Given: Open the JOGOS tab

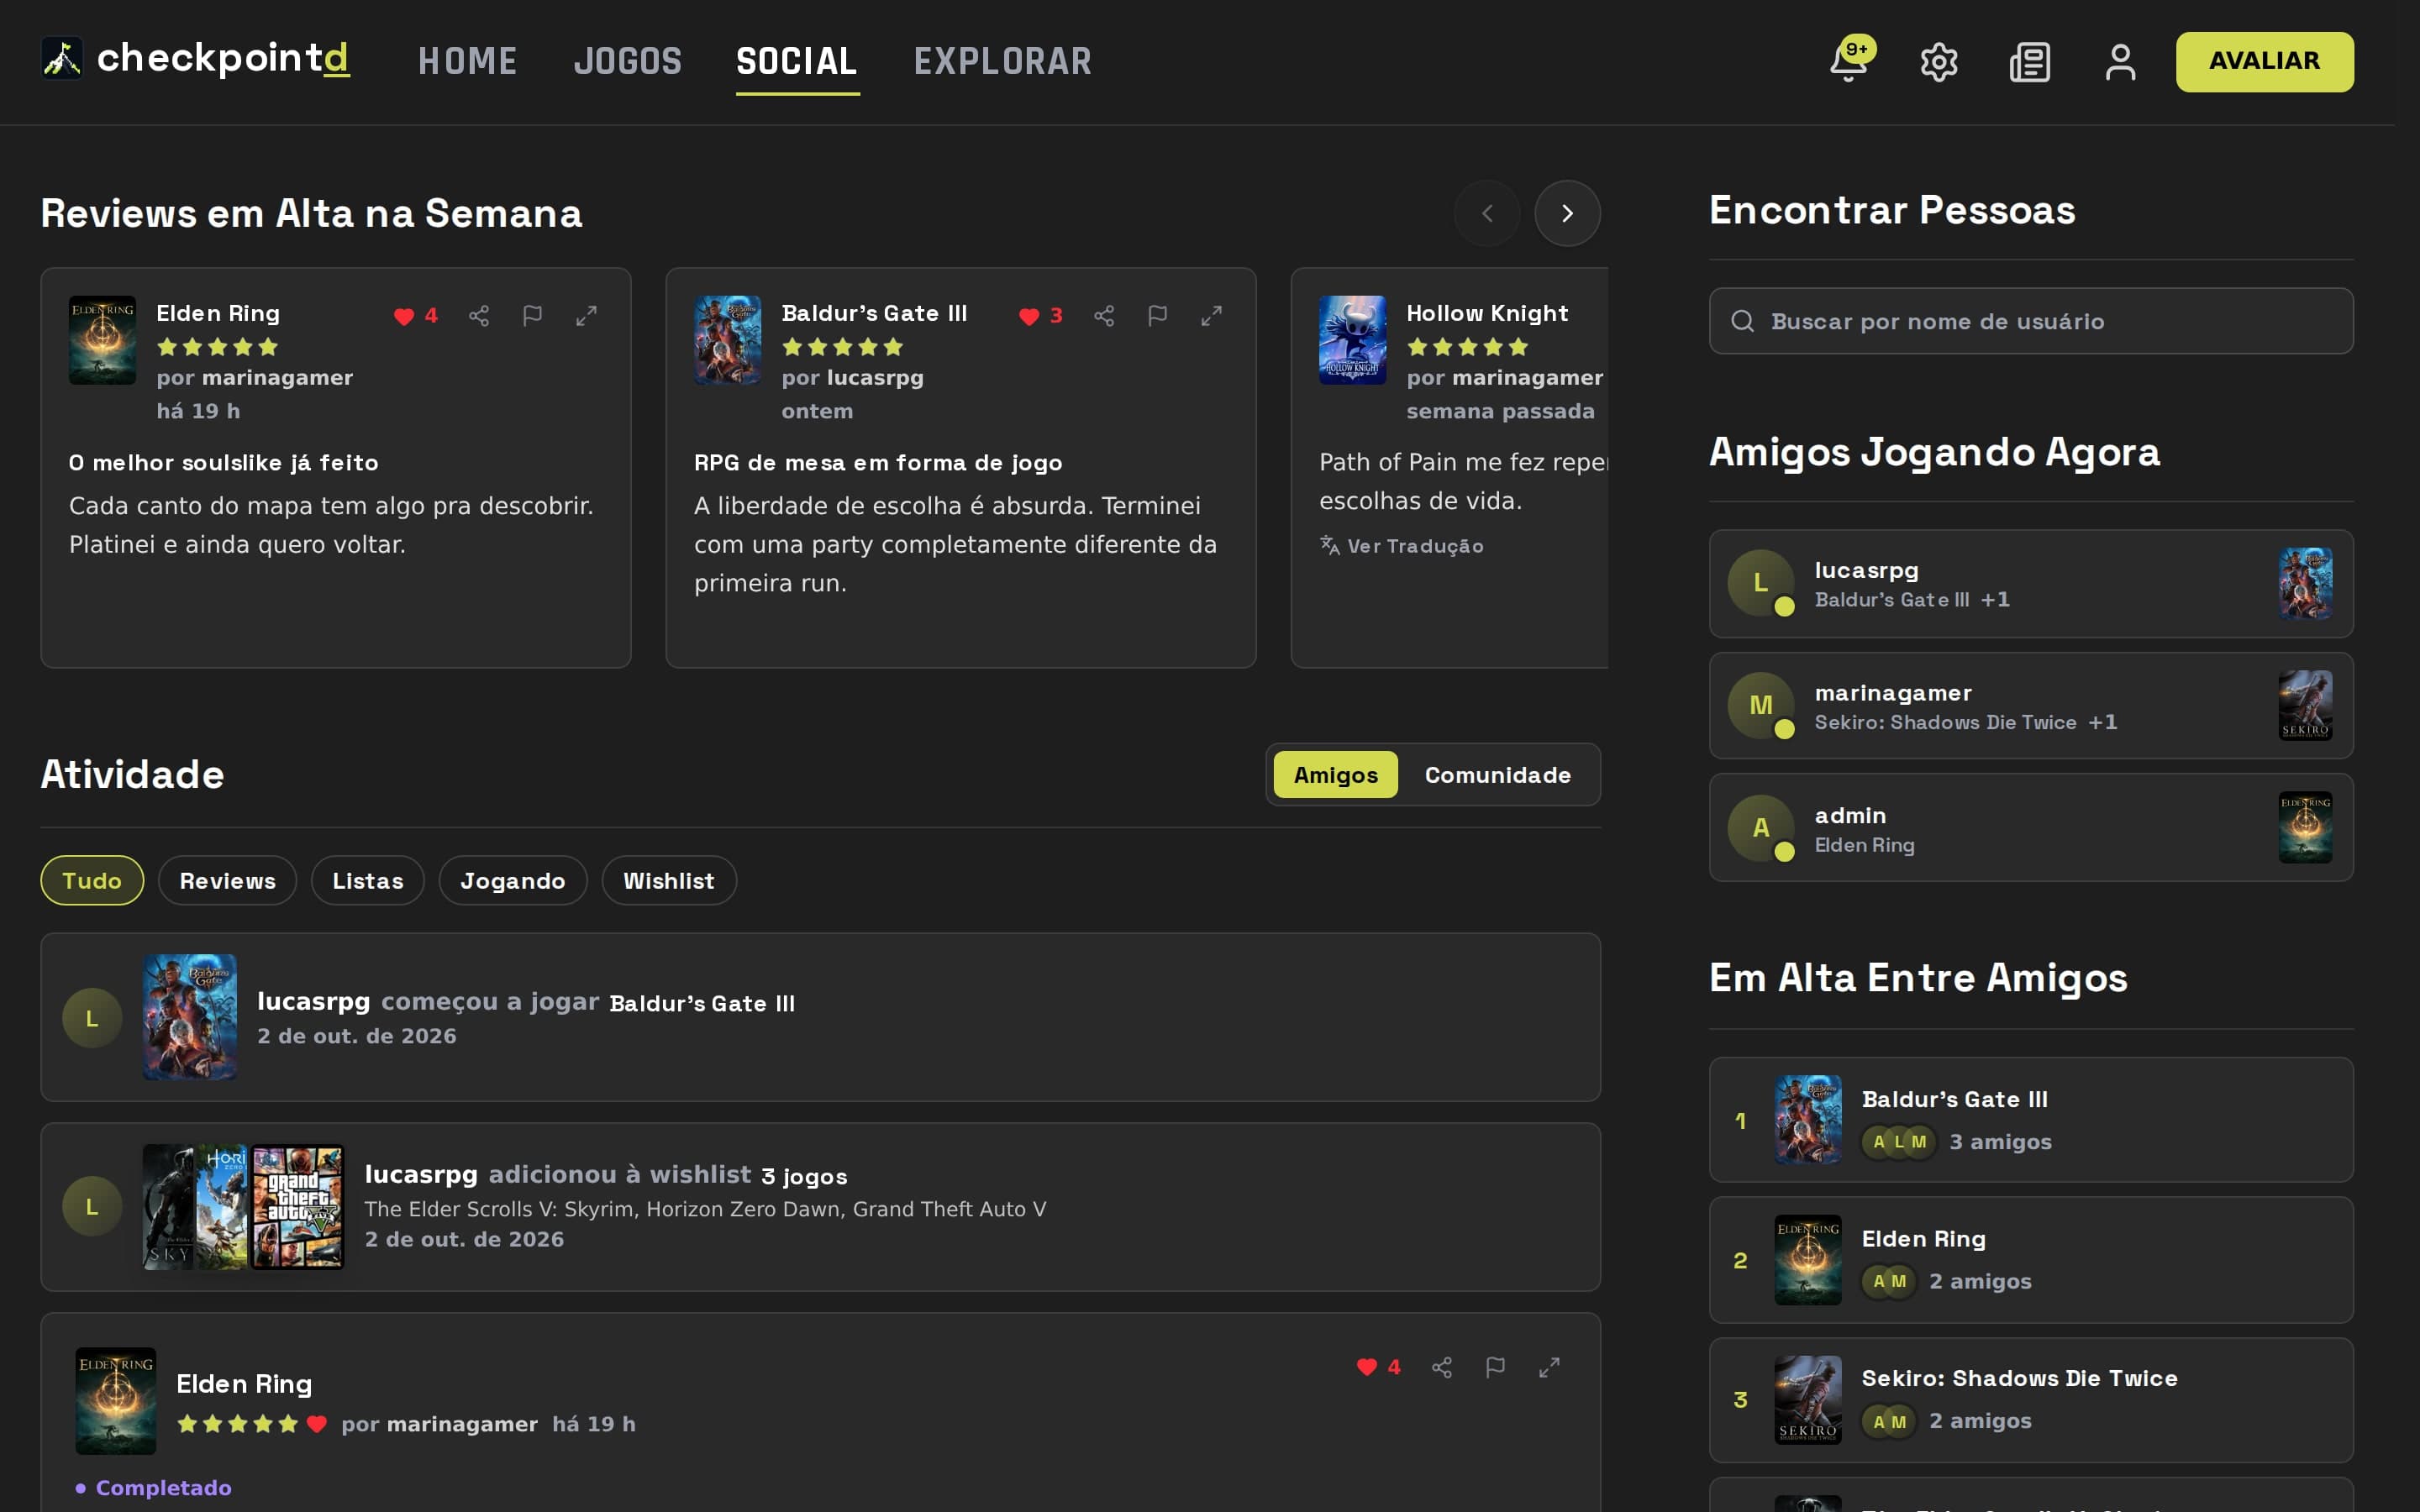Looking at the screenshot, I should (x=628, y=62).
